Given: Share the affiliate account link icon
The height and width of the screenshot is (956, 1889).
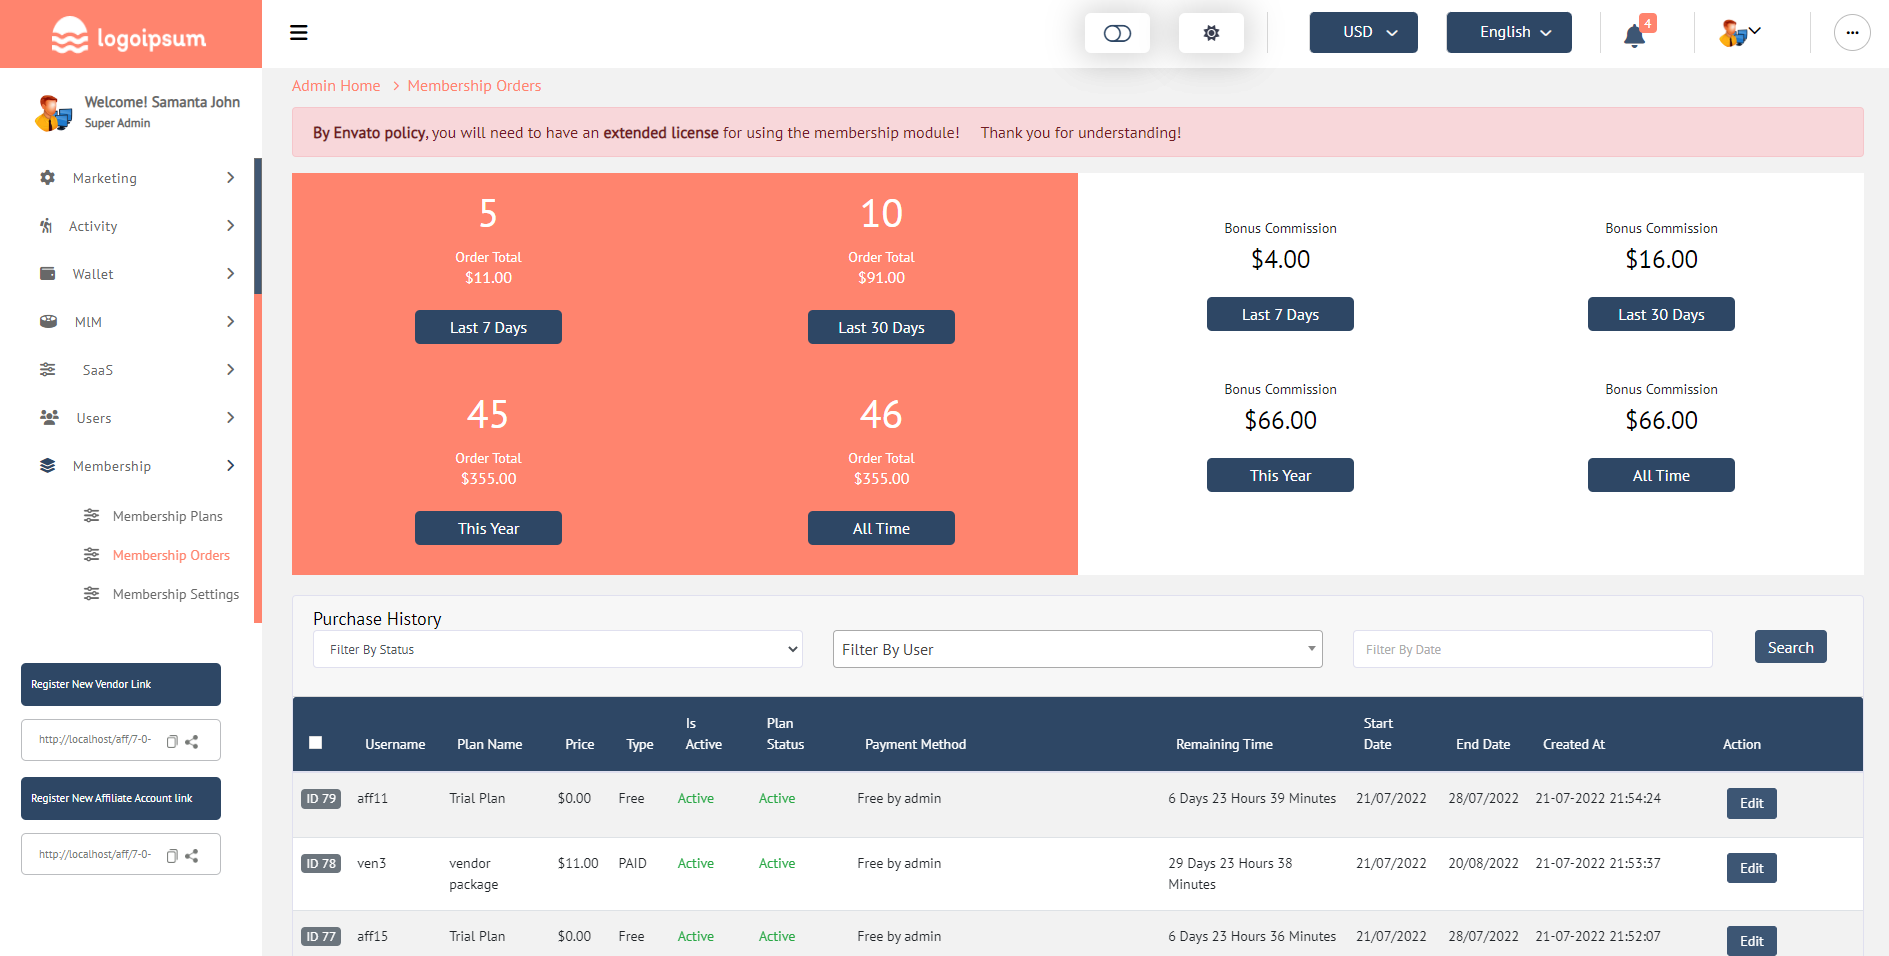Looking at the screenshot, I should tap(192, 854).
